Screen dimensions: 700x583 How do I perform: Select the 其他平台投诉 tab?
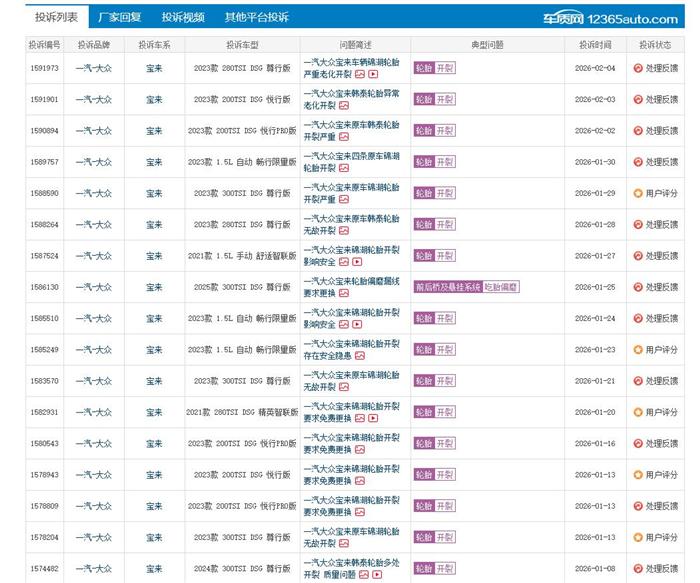point(256,17)
